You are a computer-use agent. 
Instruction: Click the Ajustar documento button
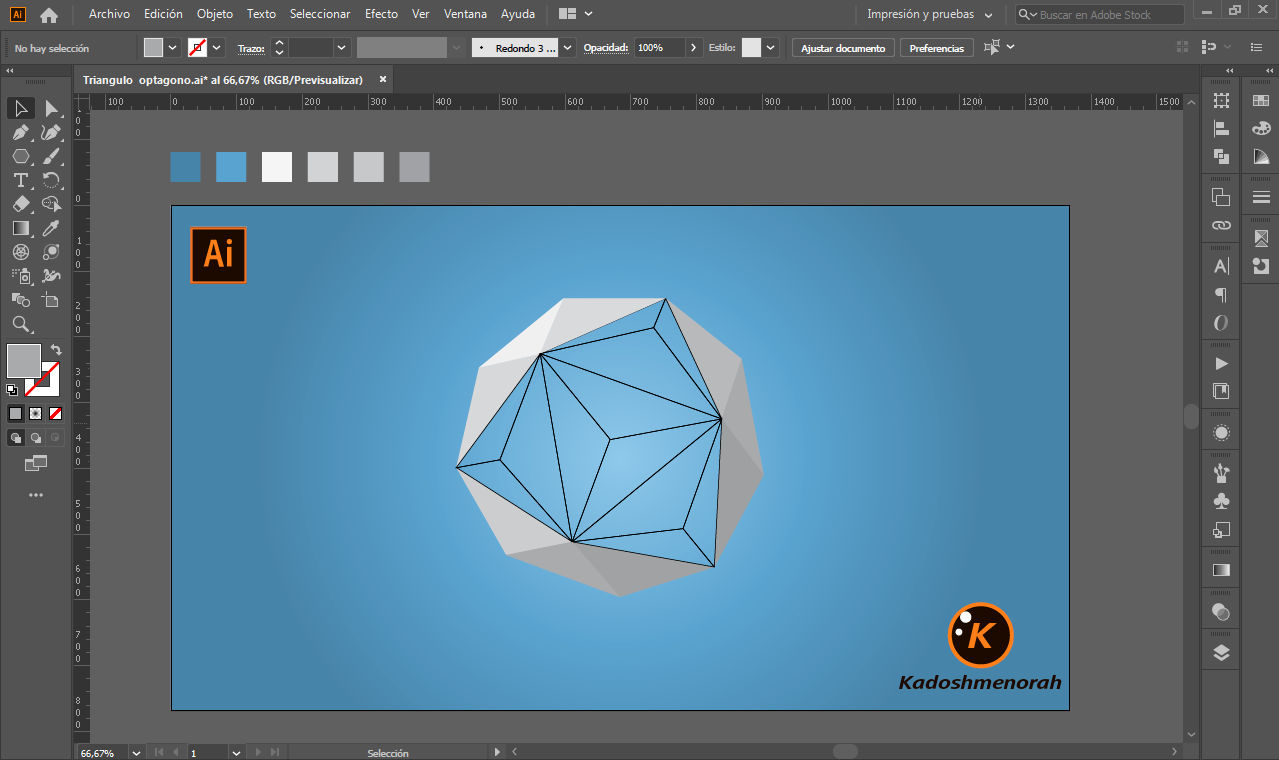pyautogui.click(x=843, y=48)
